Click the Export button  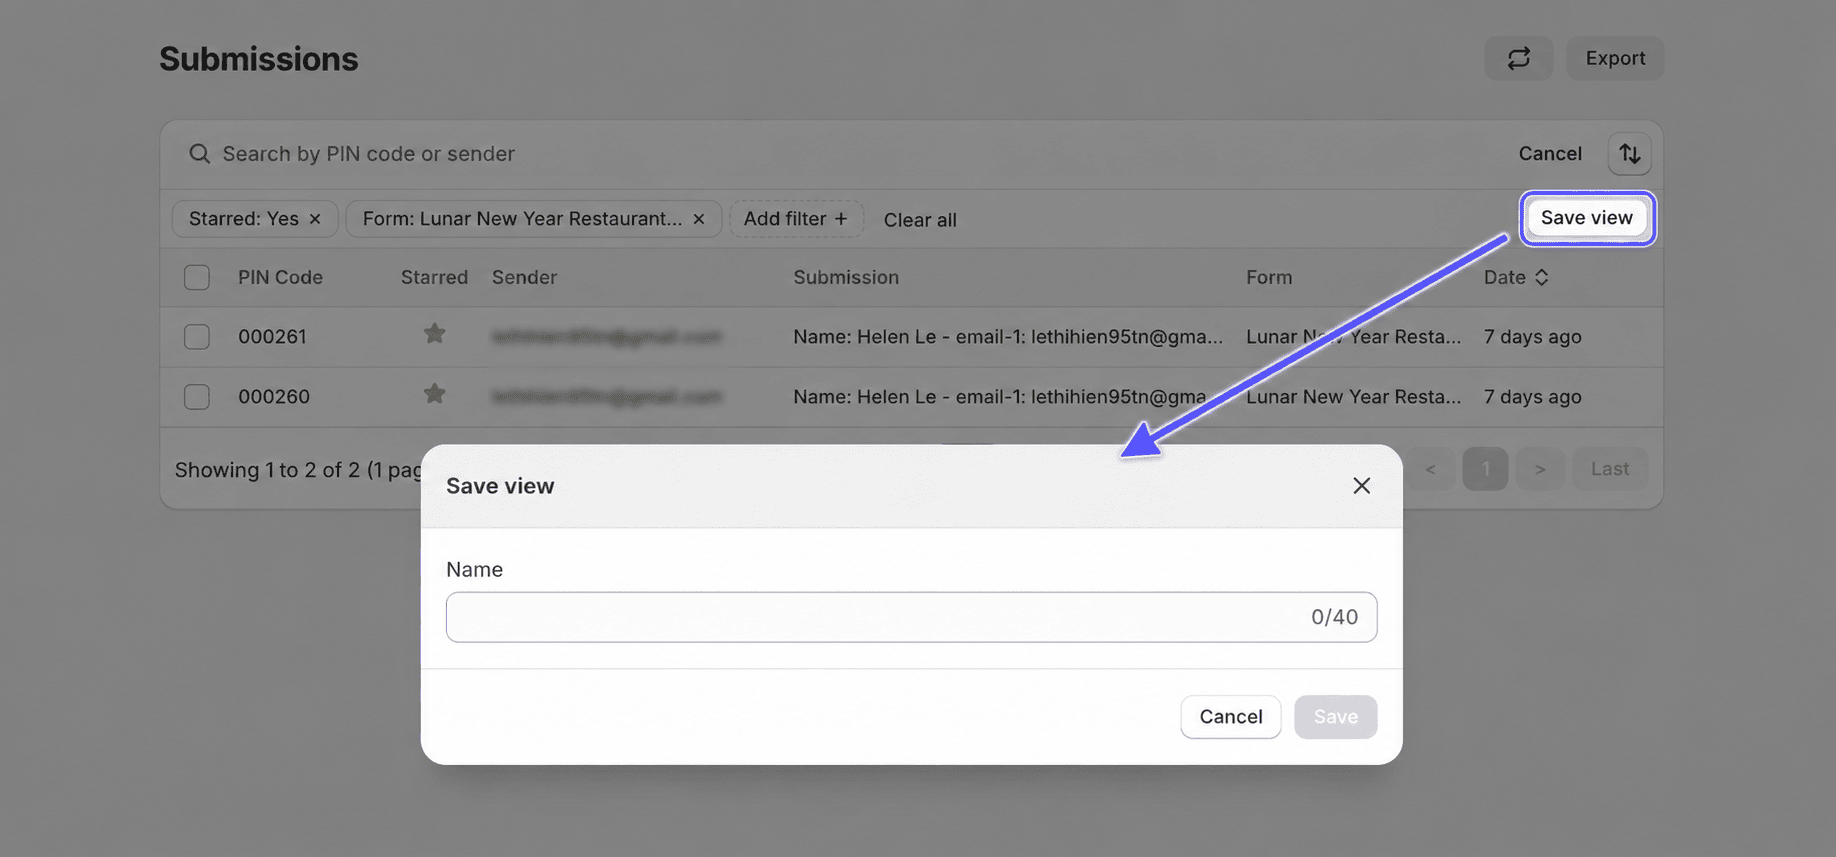click(x=1614, y=58)
